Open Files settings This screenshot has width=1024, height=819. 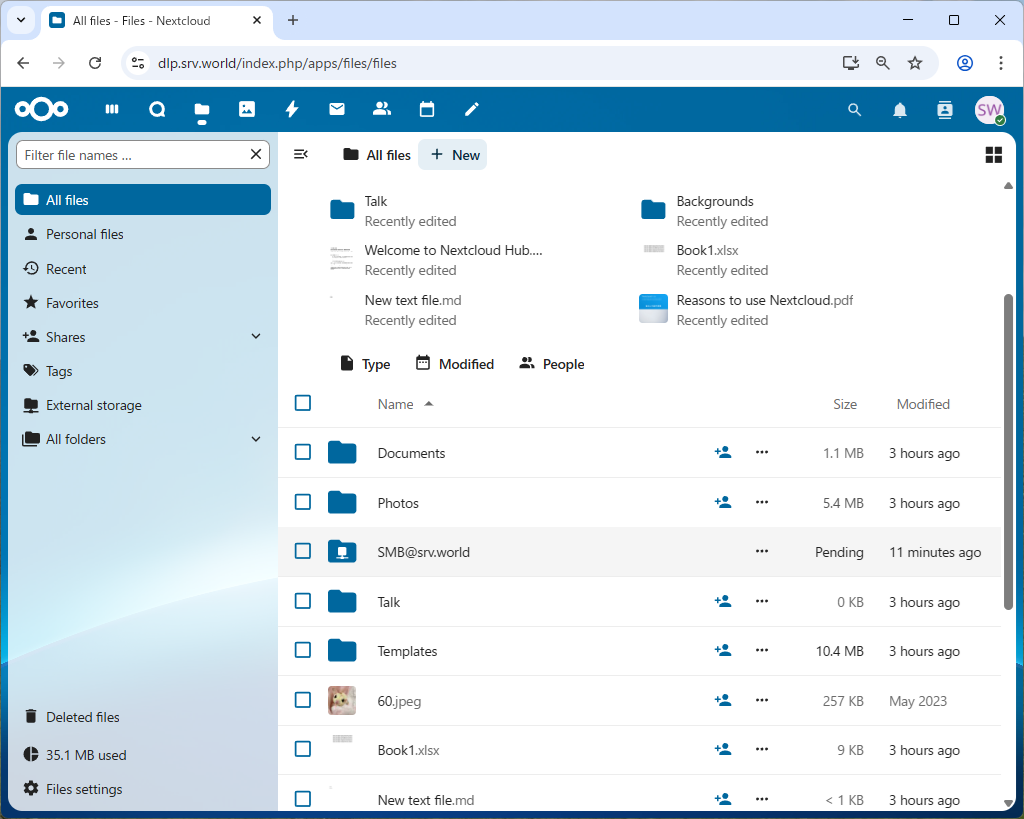[84, 789]
